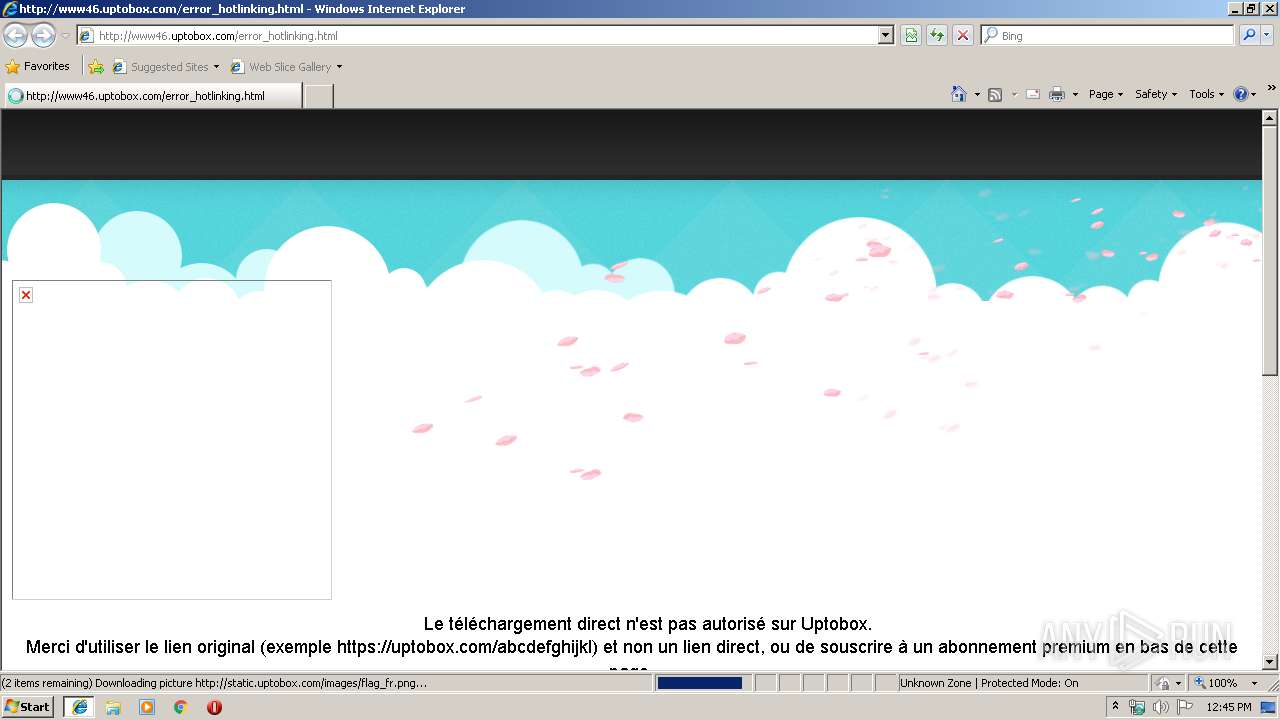Viewport: 1280px width, 720px height.
Task: Click 'Le téléchargement direct n'est pas autorisé' text
Action: point(647,624)
